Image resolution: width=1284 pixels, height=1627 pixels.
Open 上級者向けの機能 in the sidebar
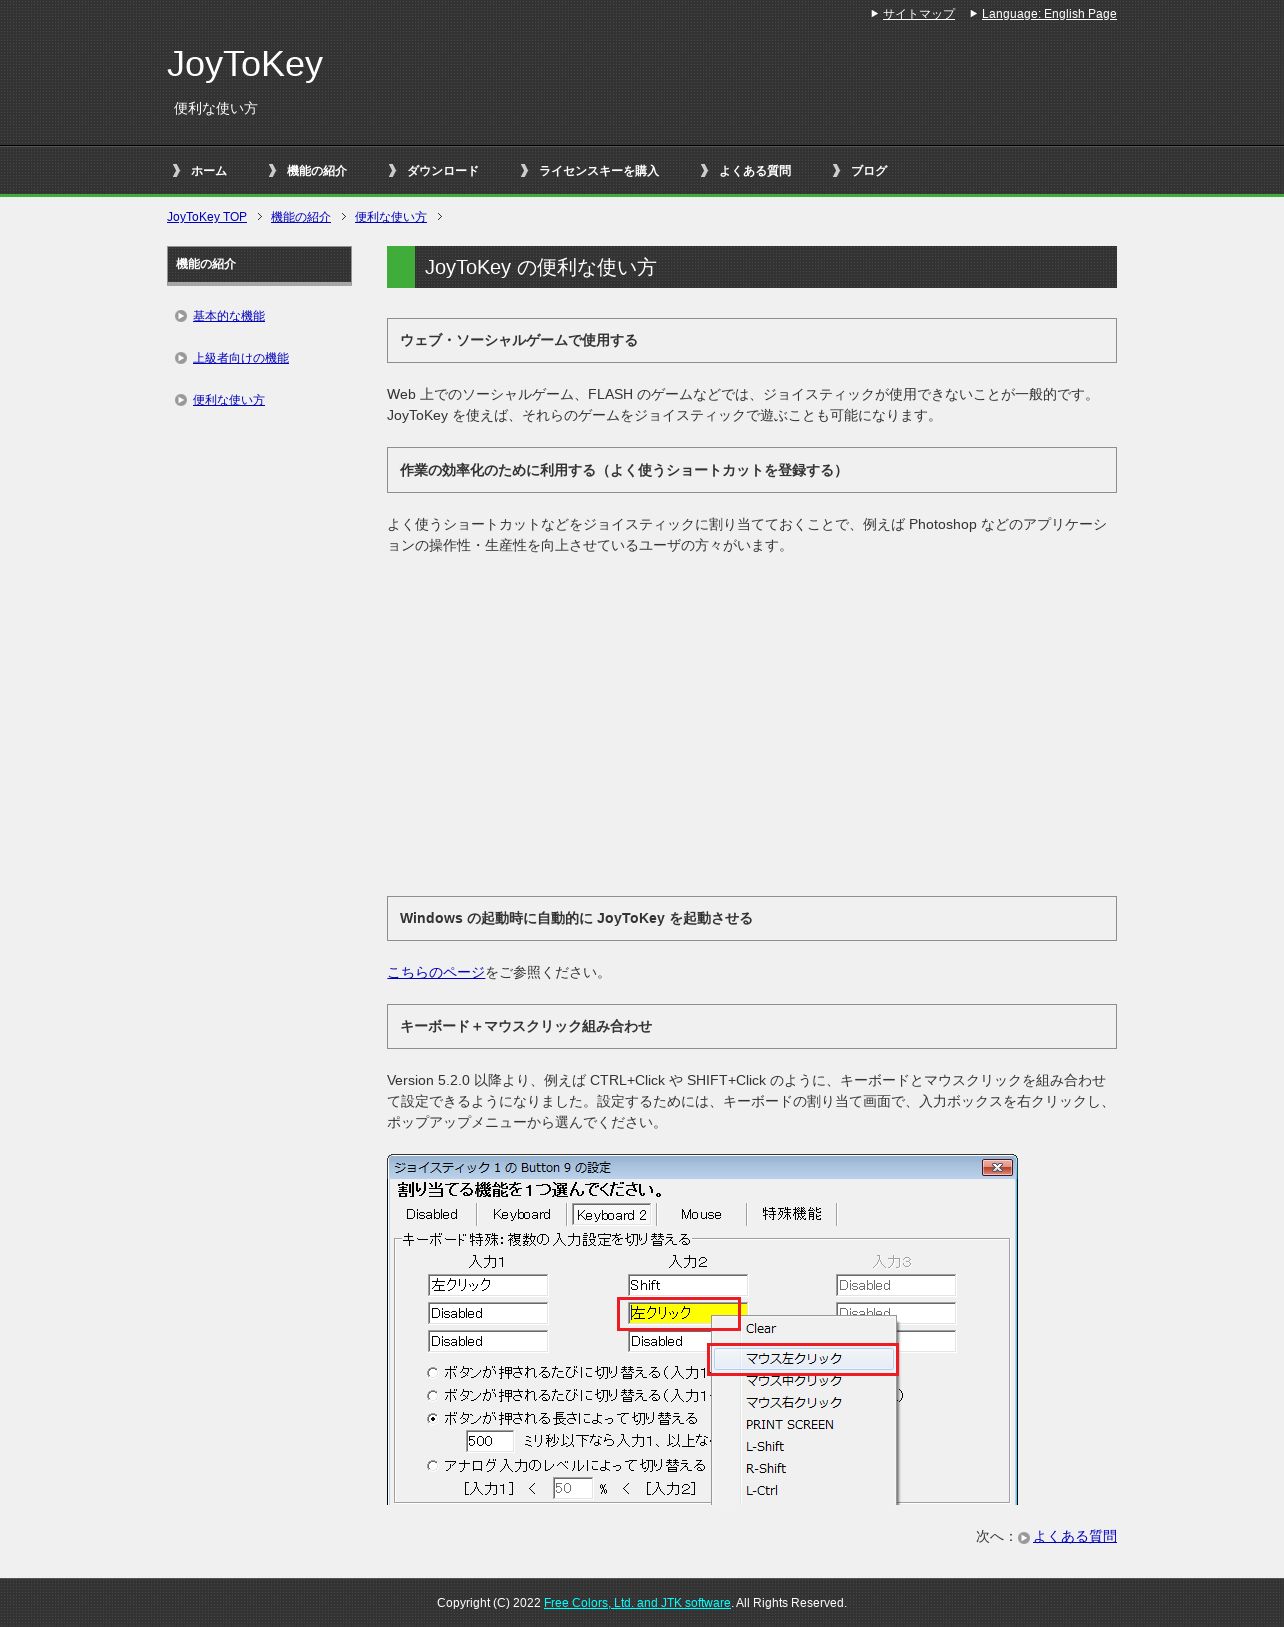241,358
